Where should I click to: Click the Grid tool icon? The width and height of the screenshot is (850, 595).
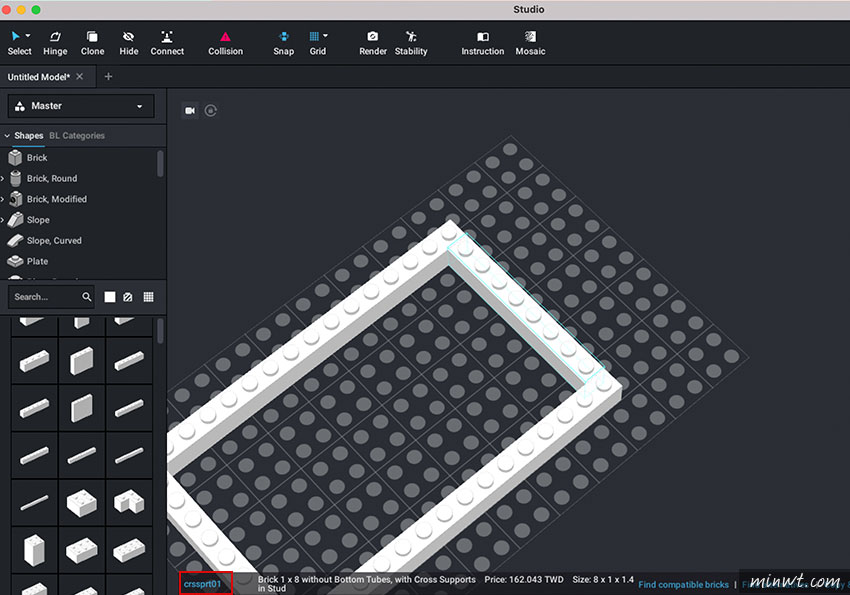point(314,36)
